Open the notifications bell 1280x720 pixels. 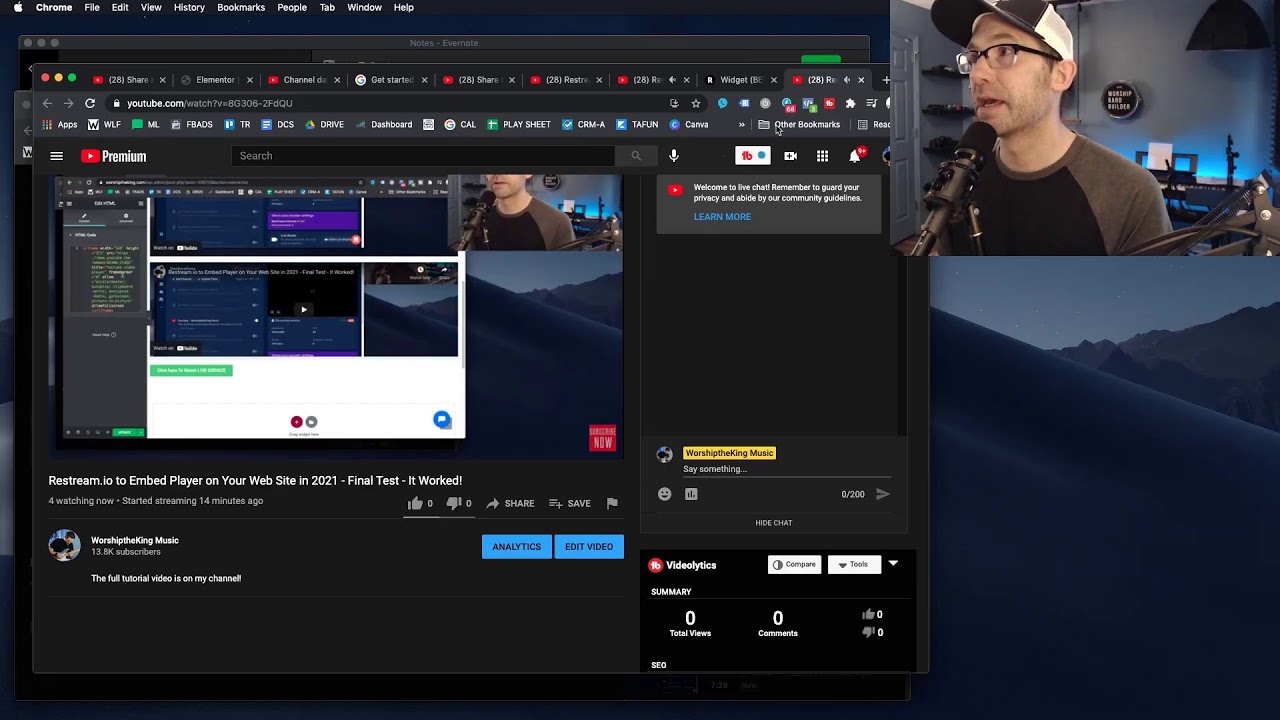tap(855, 156)
